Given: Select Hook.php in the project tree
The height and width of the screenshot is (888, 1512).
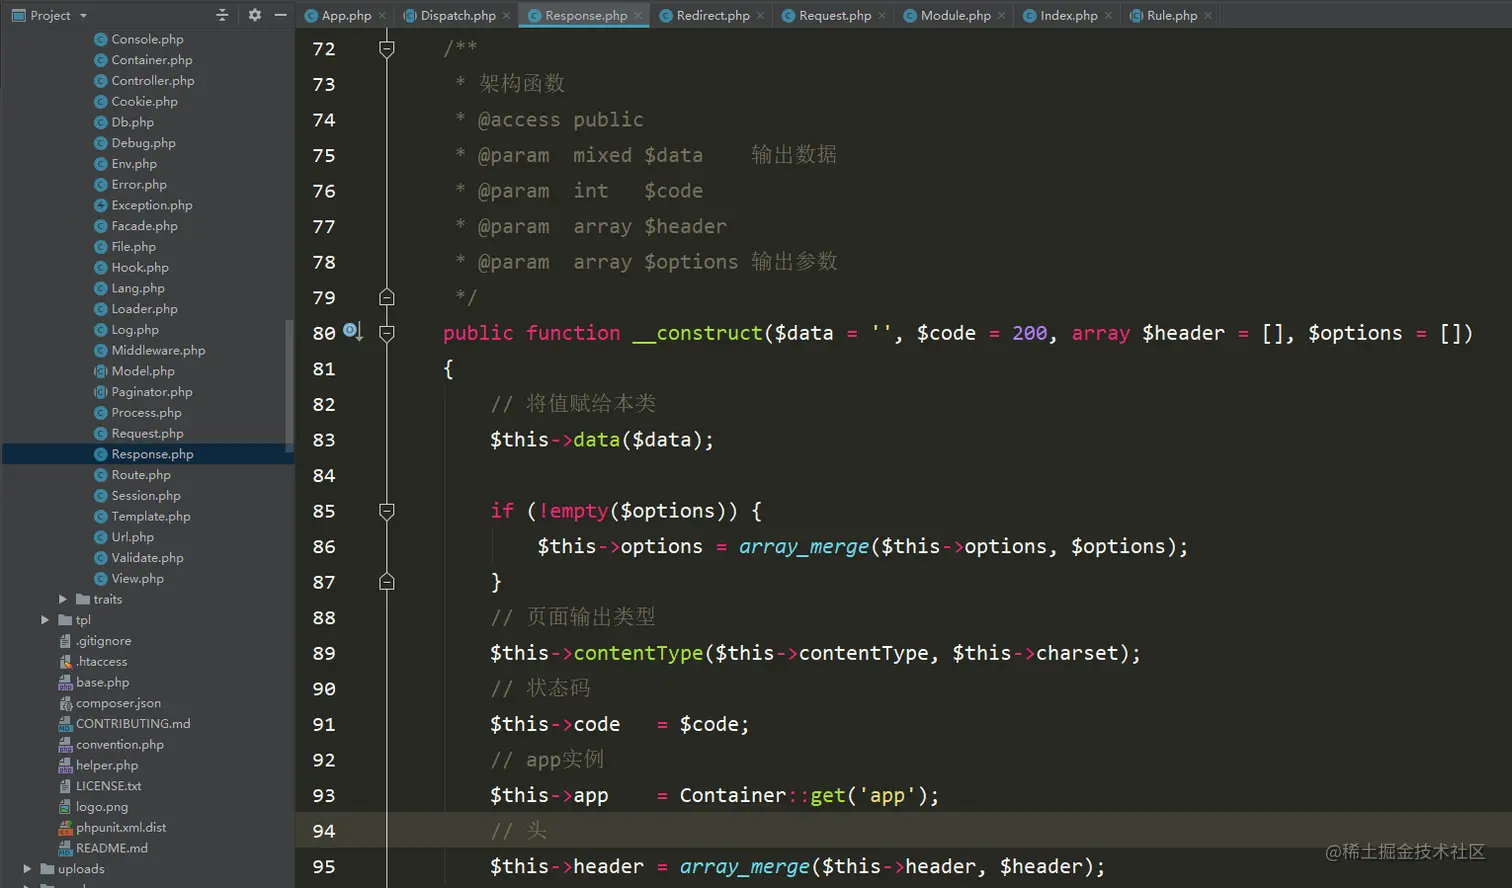Looking at the screenshot, I should coord(140,268).
